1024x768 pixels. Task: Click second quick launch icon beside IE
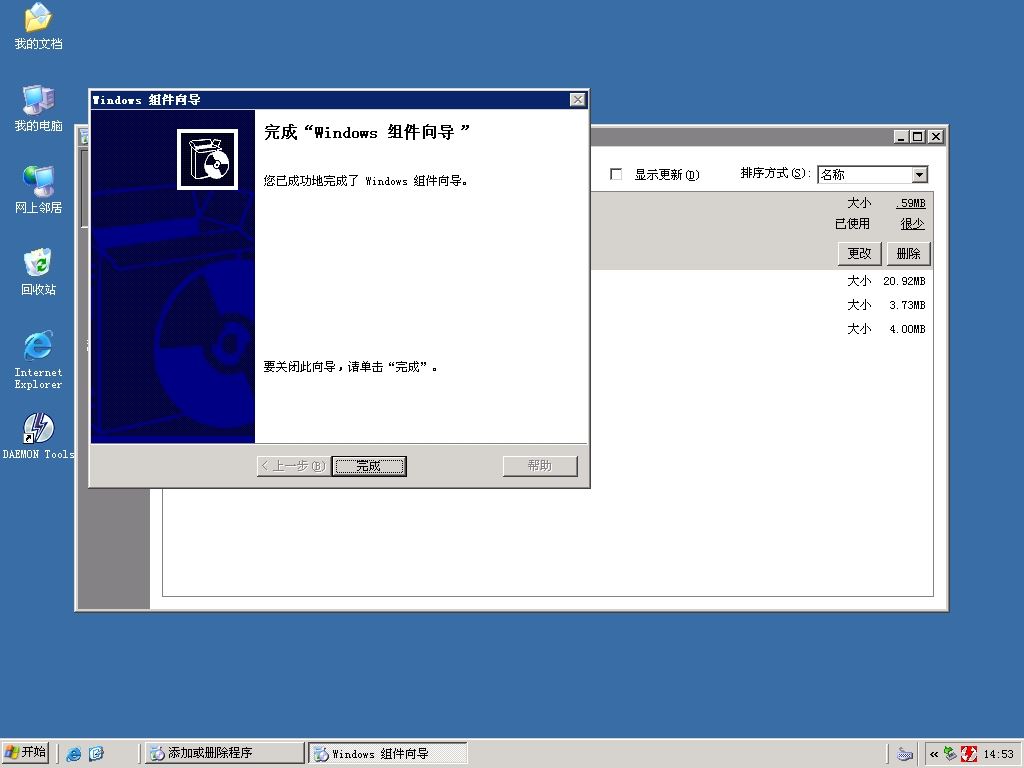coord(96,754)
